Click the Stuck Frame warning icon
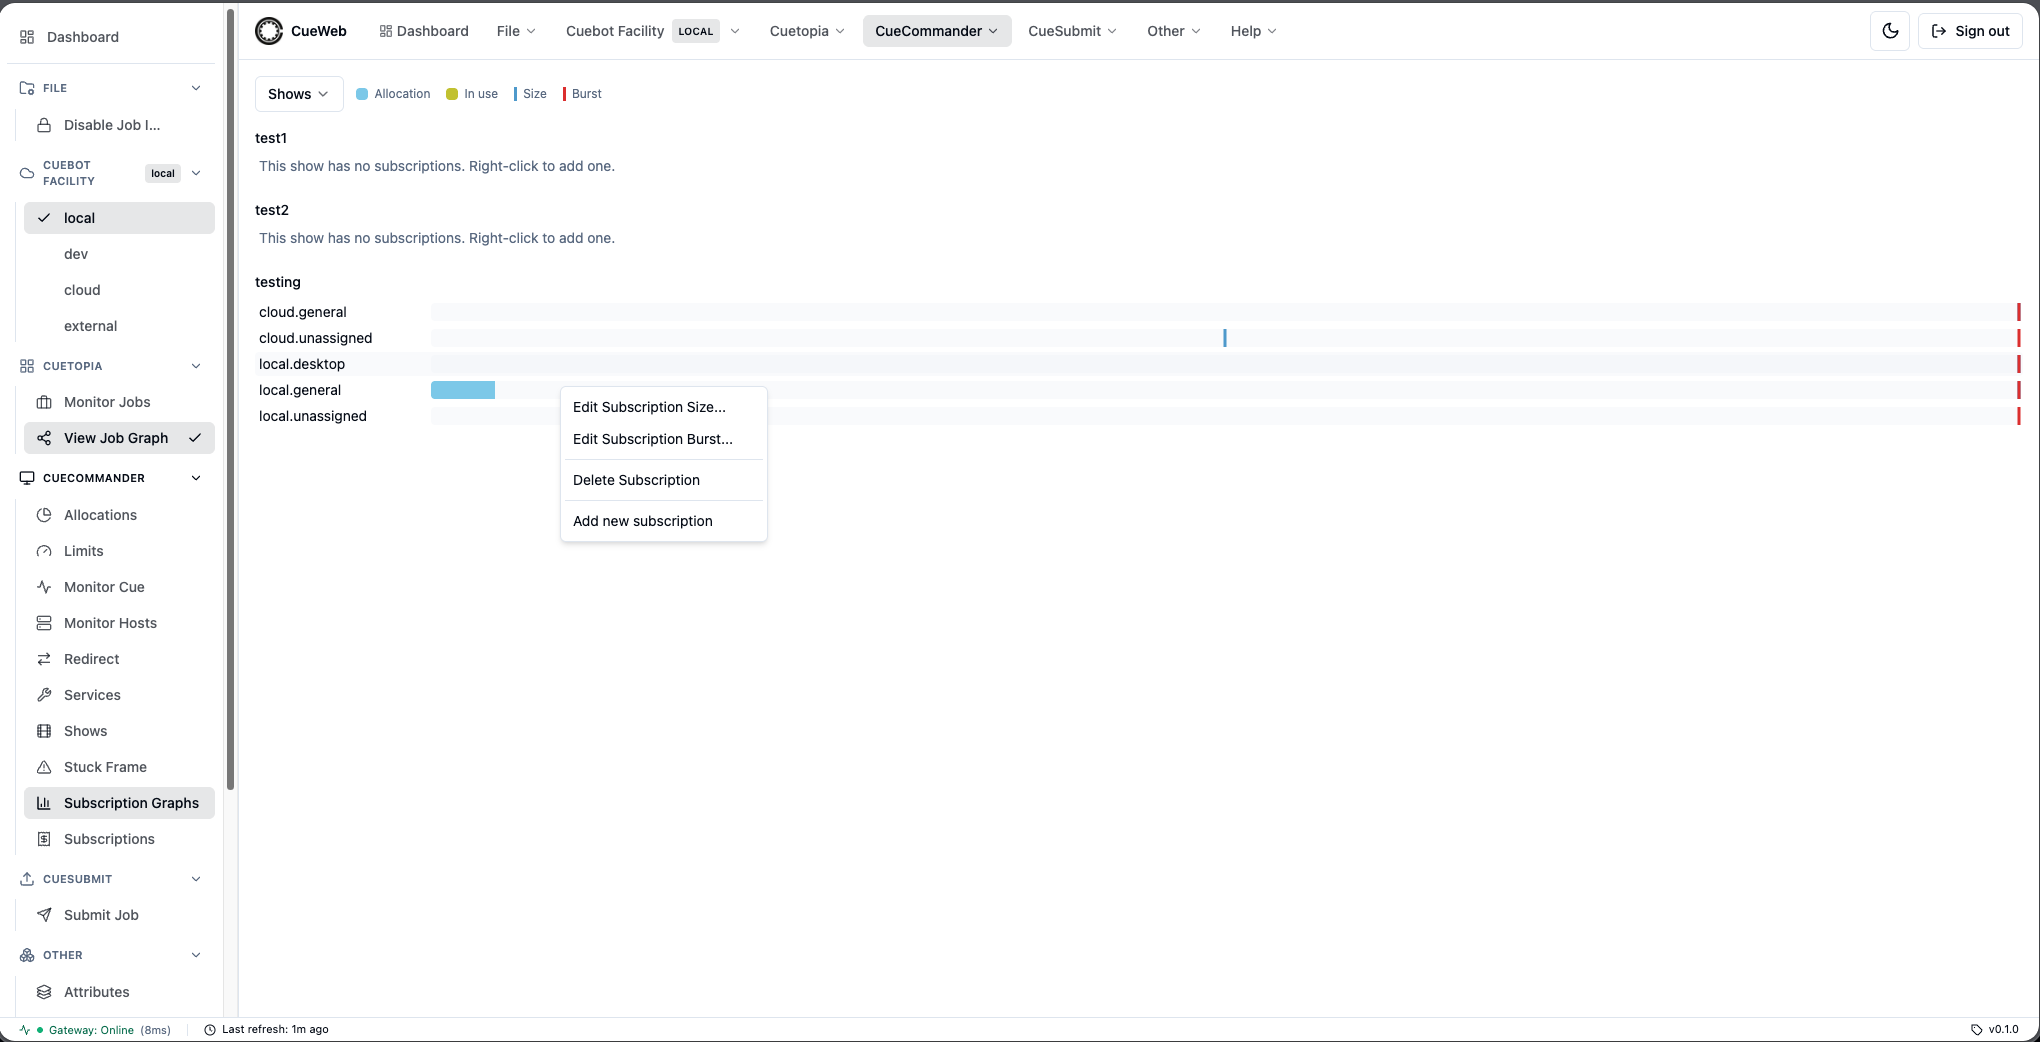 pyautogui.click(x=44, y=767)
